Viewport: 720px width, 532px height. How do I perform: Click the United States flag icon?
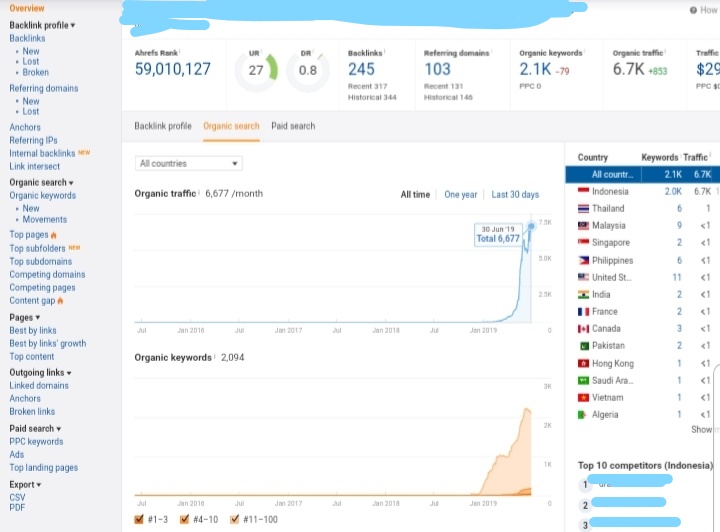583,277
